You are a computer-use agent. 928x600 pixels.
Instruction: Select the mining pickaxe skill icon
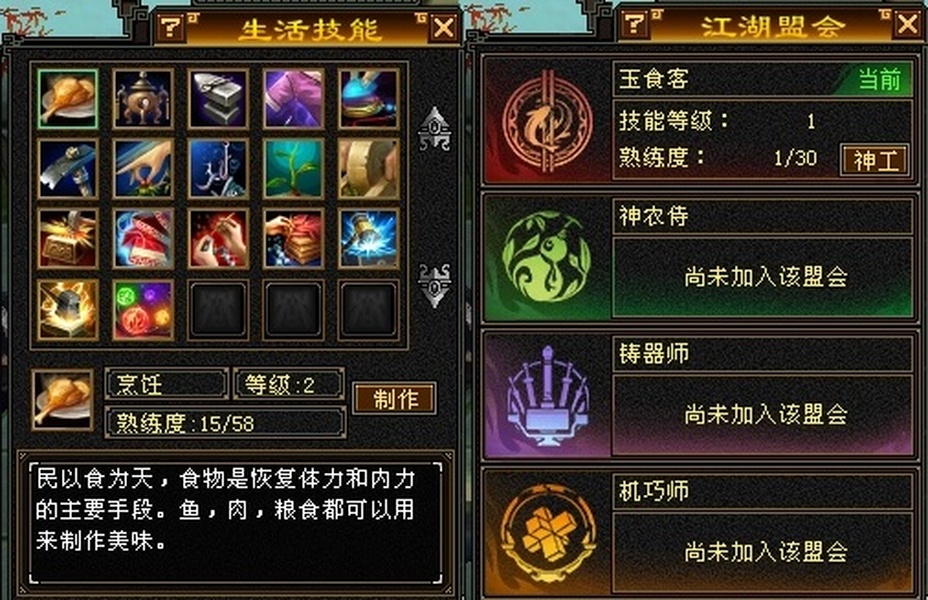(67, 169)
